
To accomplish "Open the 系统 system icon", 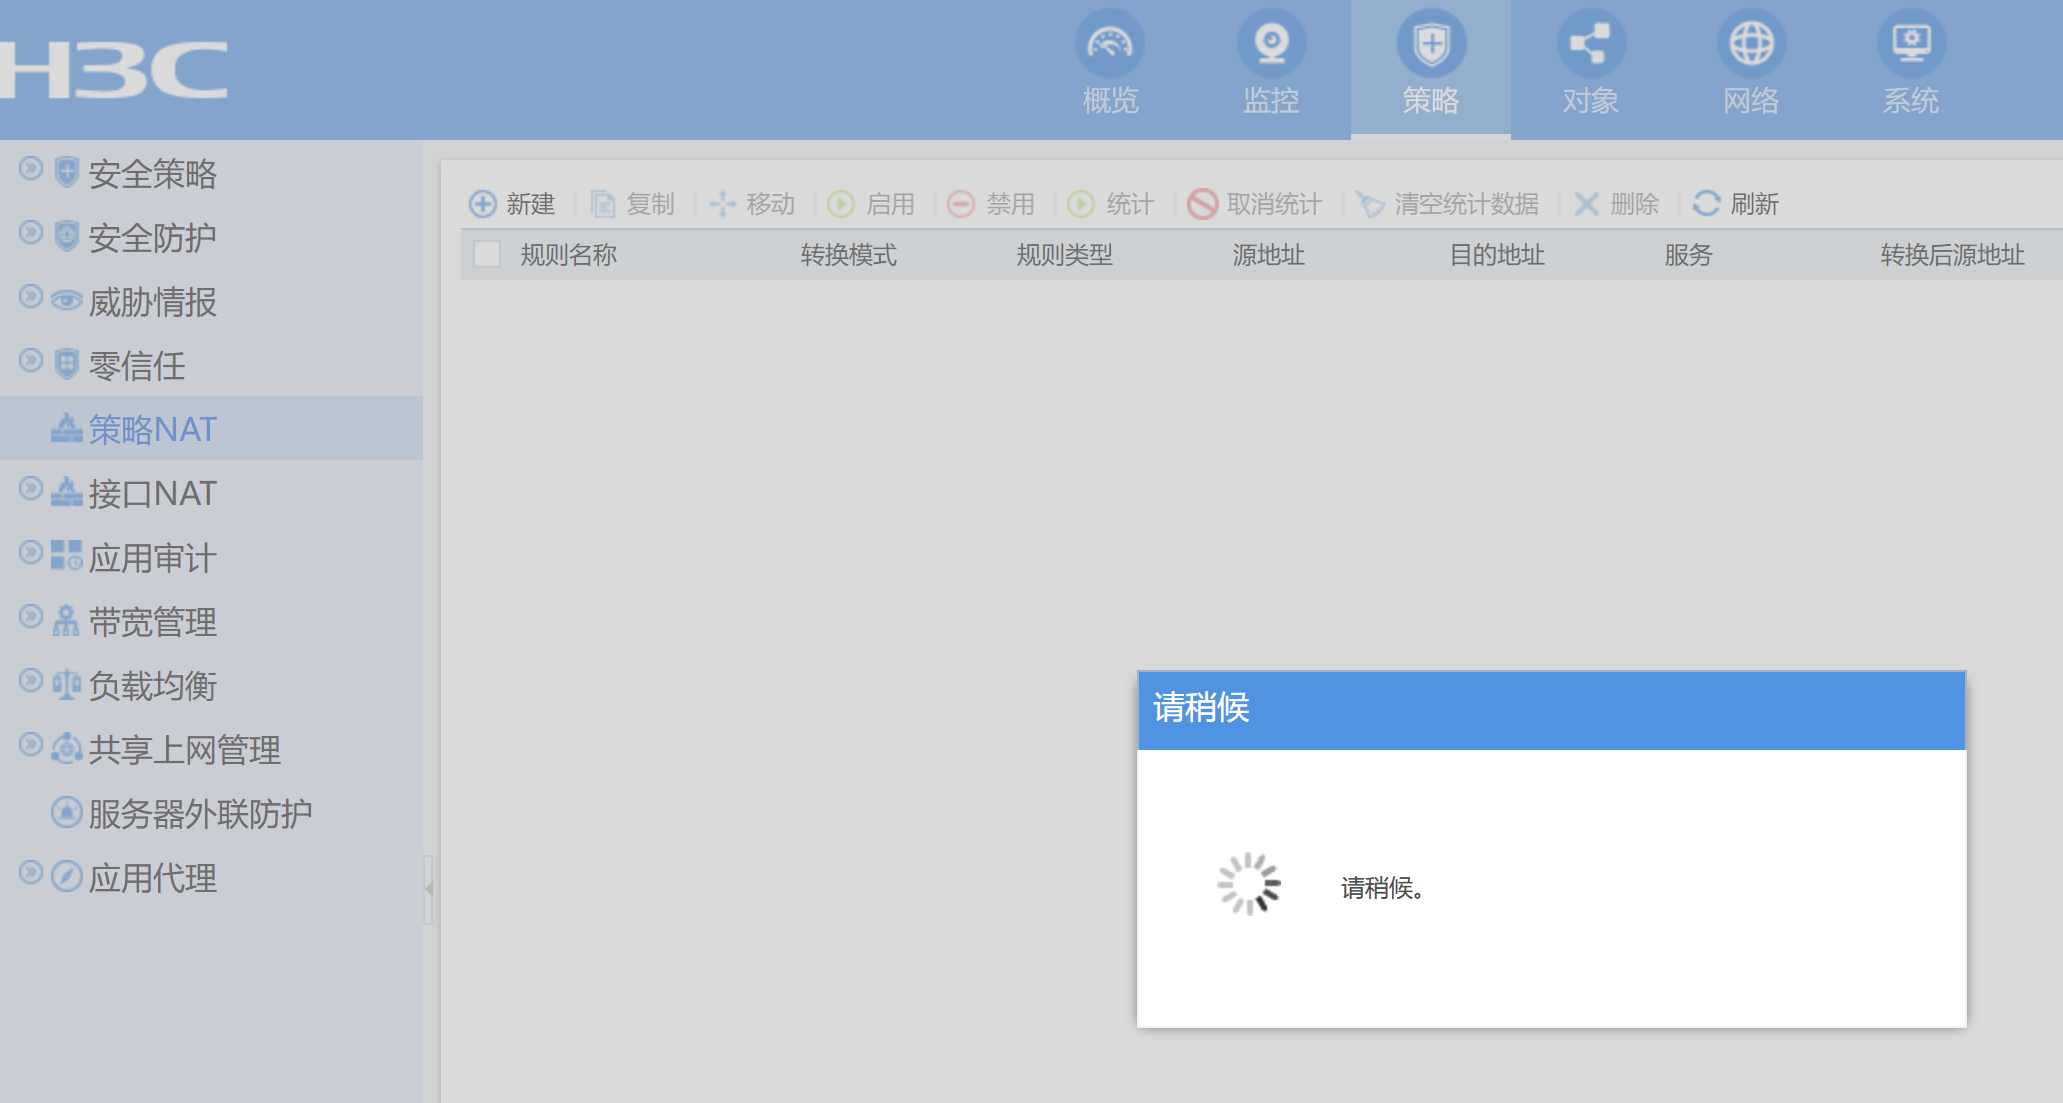I will point(1911,44).
